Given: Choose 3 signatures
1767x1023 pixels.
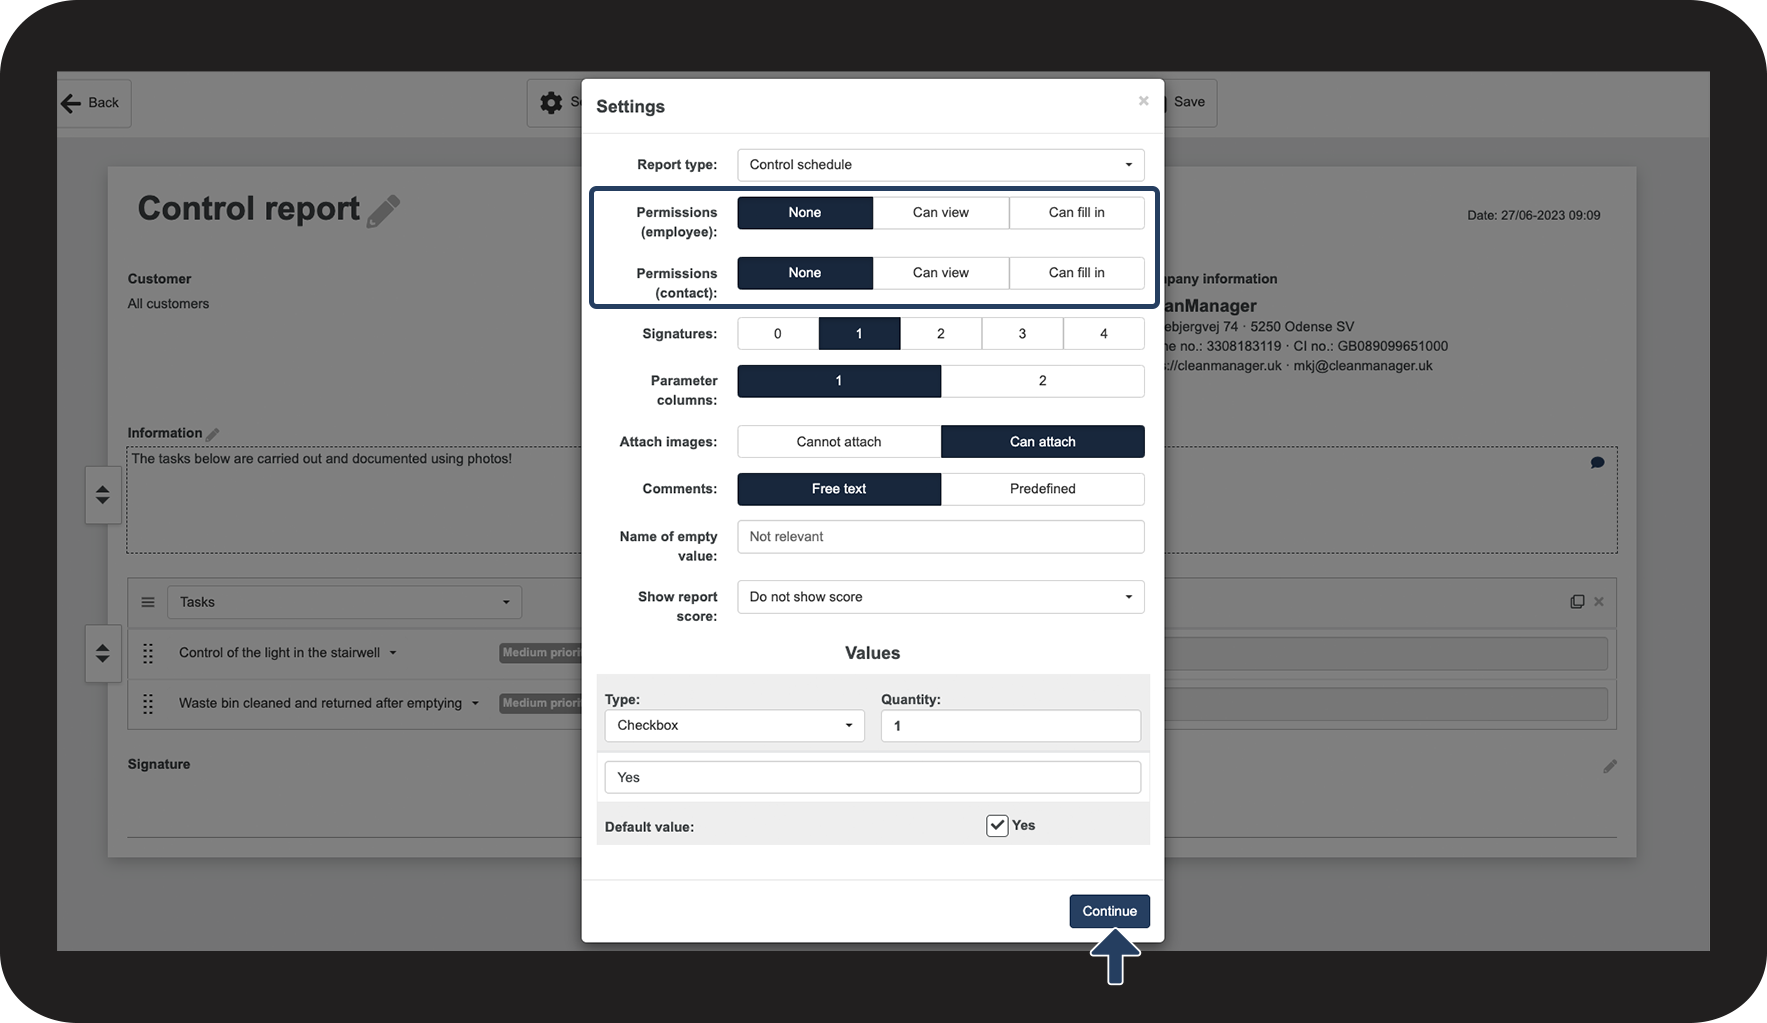Looking at the screenshot, I should (1022, 334).
